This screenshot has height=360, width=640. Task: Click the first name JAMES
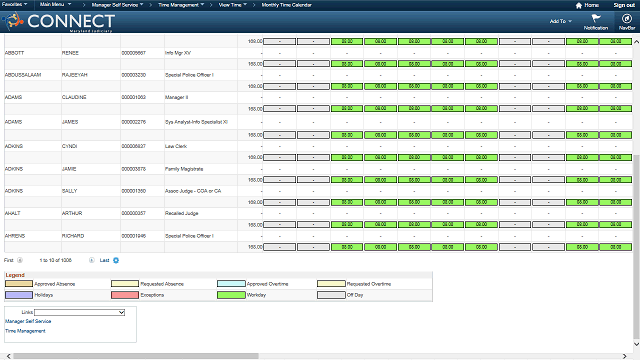pyautogui.click(x=70, y=122)
